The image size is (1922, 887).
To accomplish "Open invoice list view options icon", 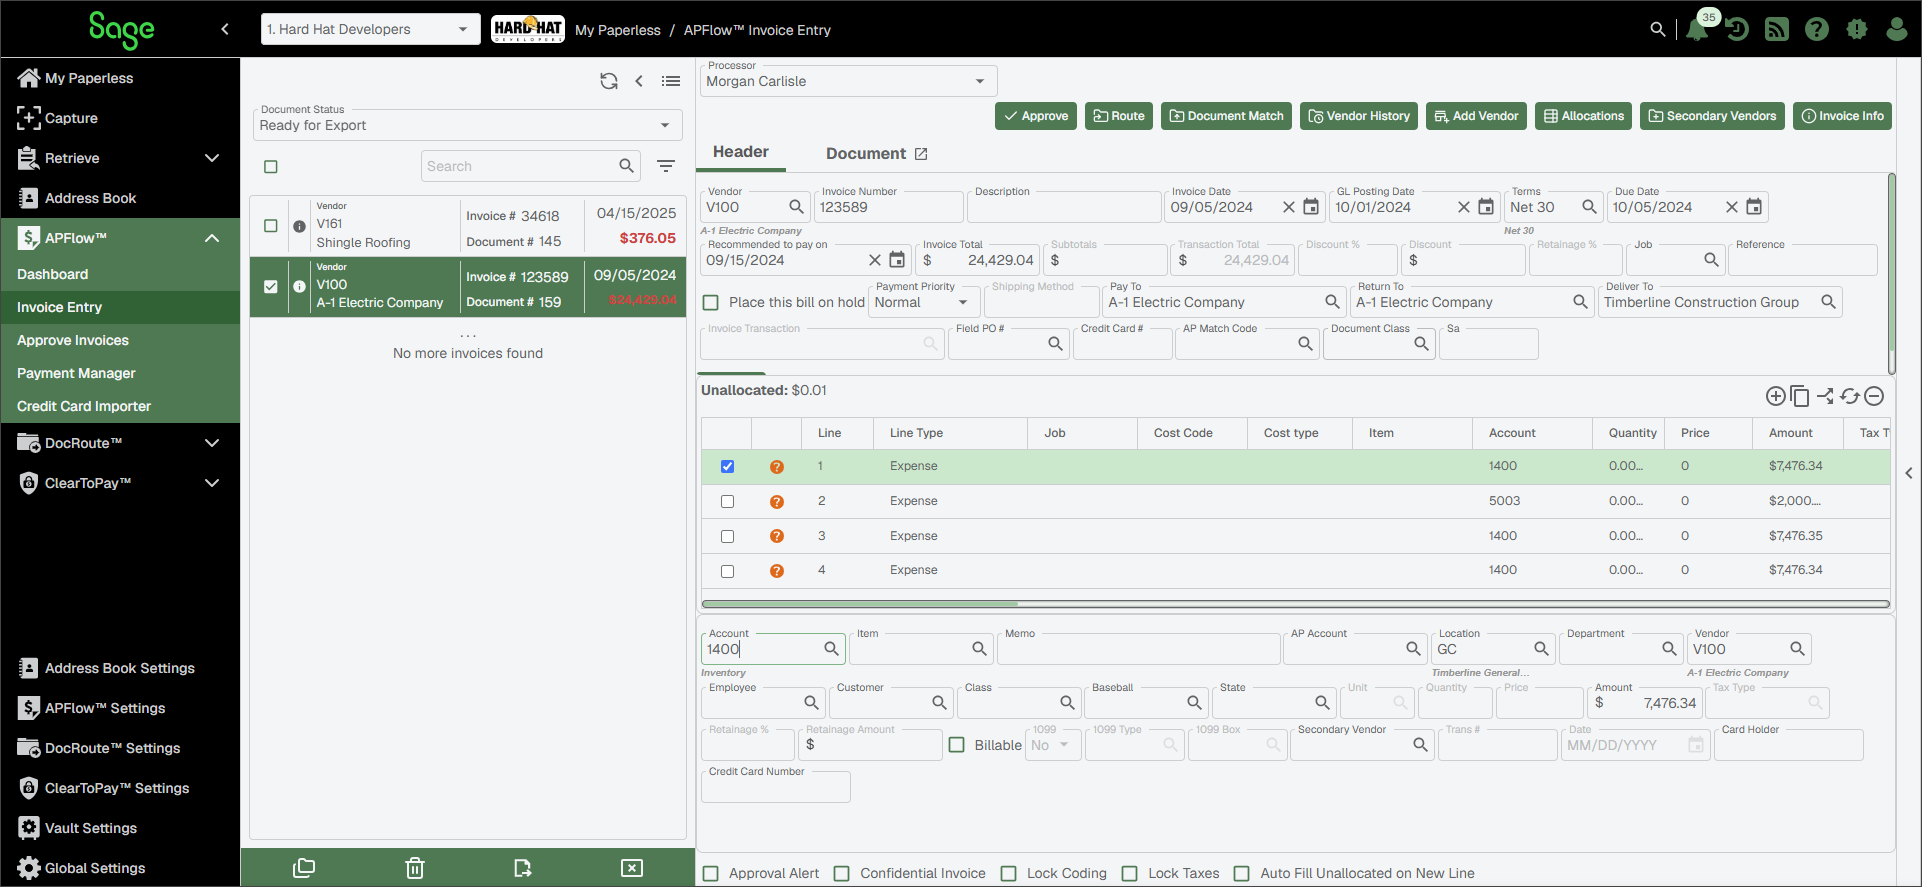I will point(671,81).
